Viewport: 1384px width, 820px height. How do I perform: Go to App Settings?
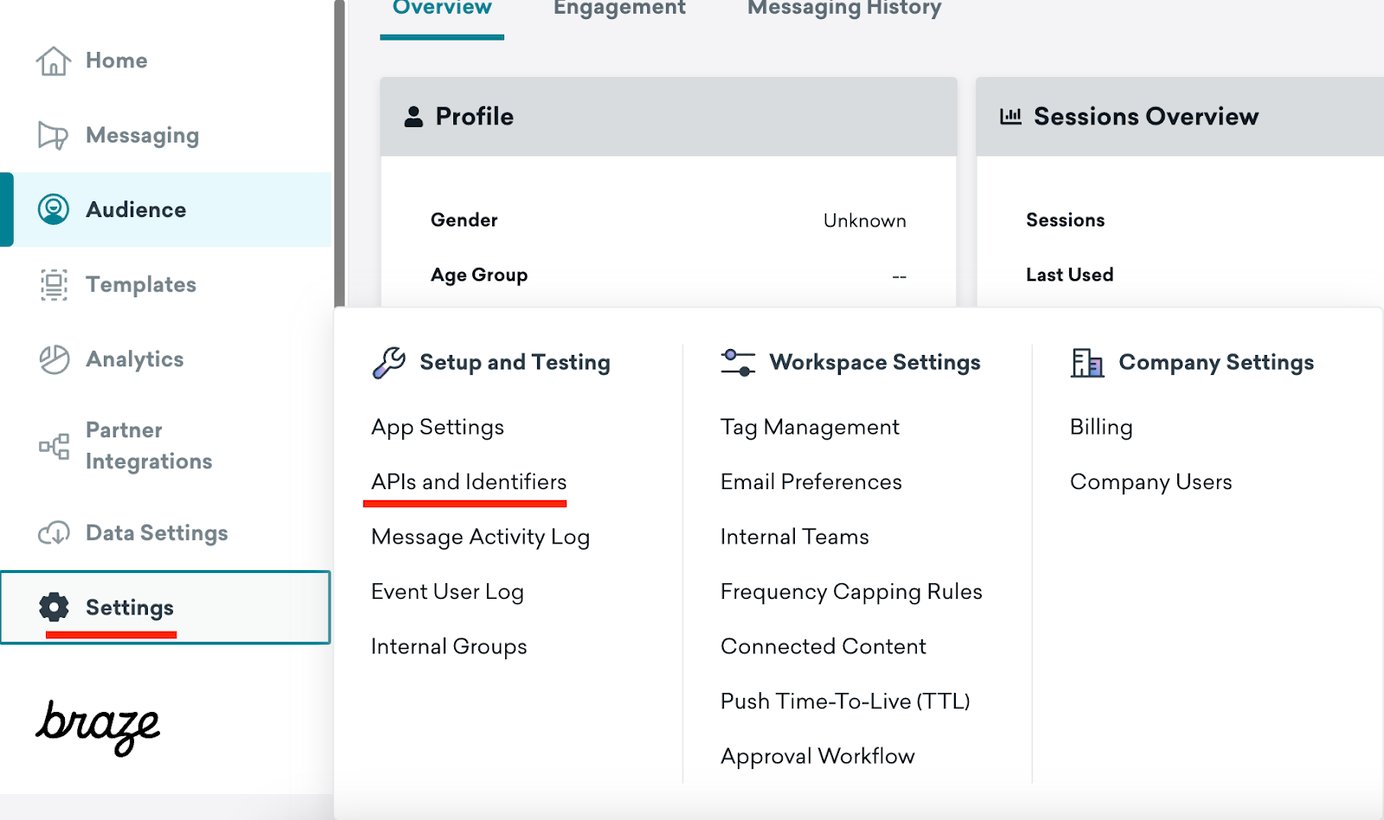437,427
